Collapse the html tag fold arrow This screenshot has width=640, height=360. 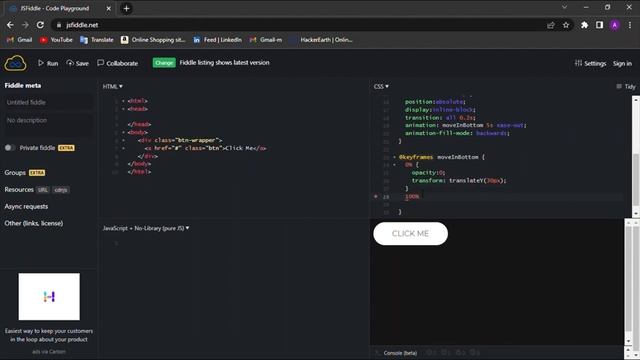point(123,101)
